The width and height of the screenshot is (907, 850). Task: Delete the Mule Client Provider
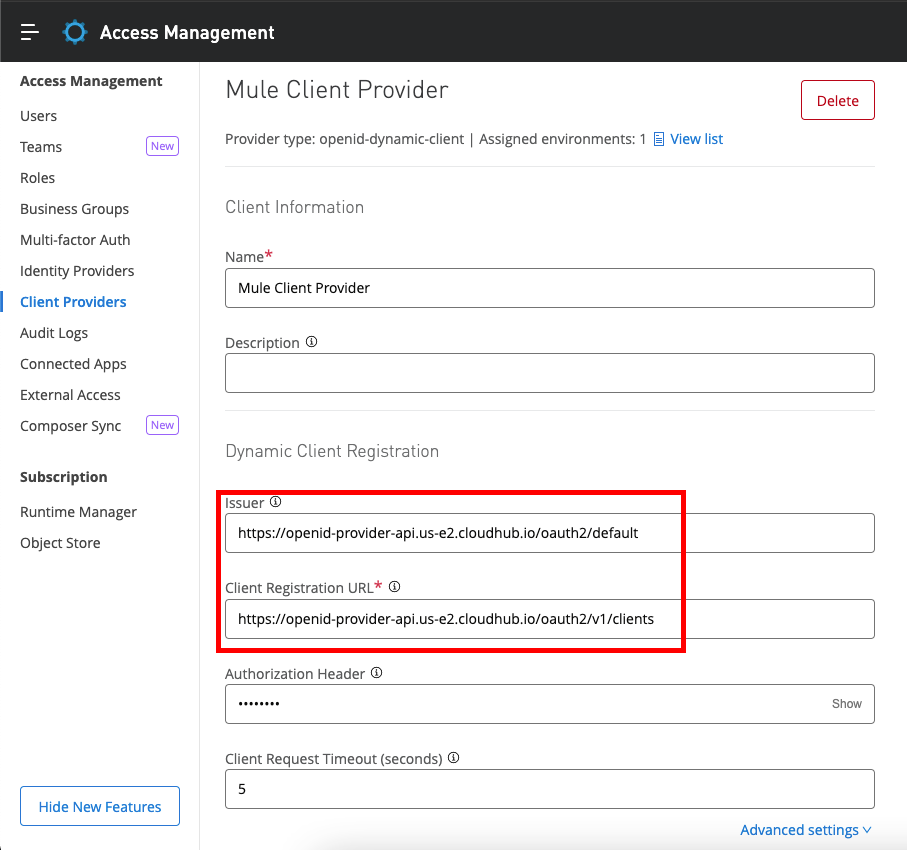pos(837,100)
